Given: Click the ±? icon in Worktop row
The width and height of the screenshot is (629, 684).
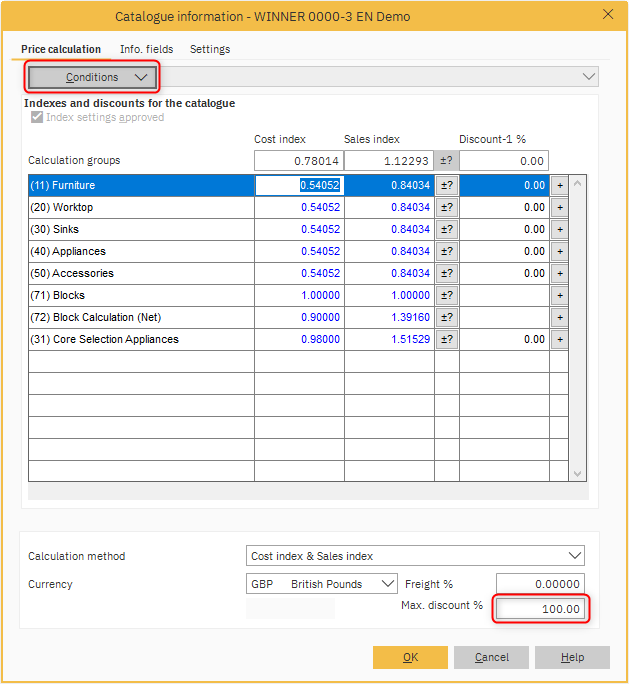Looking at the screenshot, I should point(447,207).
